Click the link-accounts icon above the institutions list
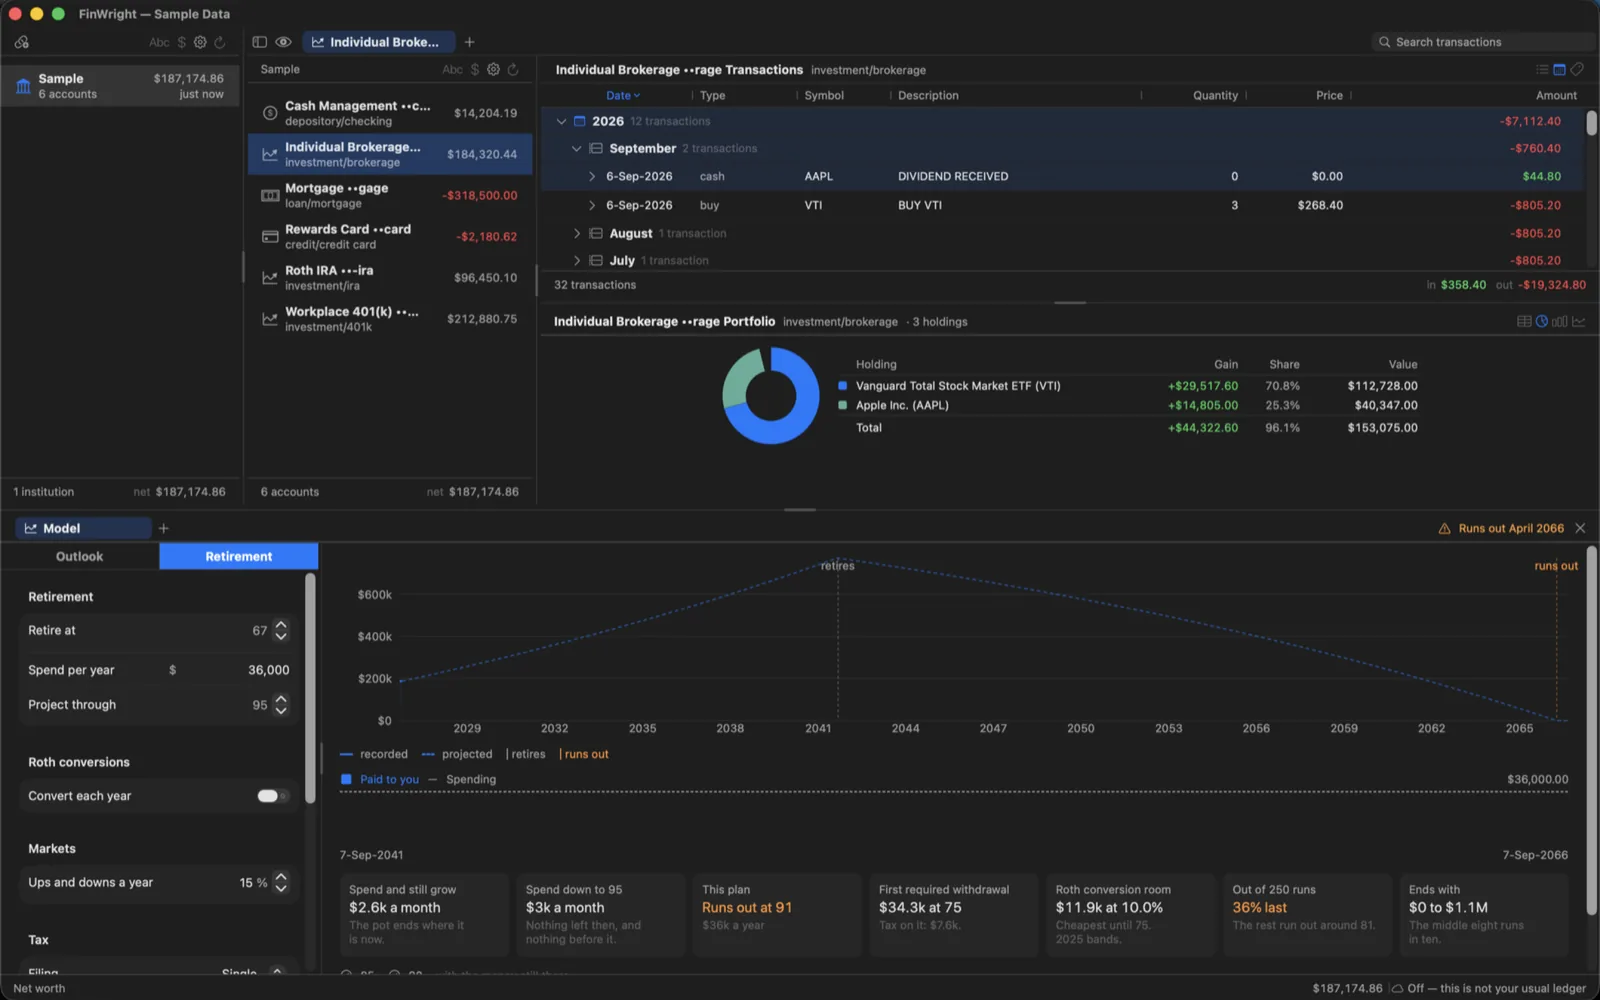Screen dimensions: 1600x1000 click(x=22, y=42)
